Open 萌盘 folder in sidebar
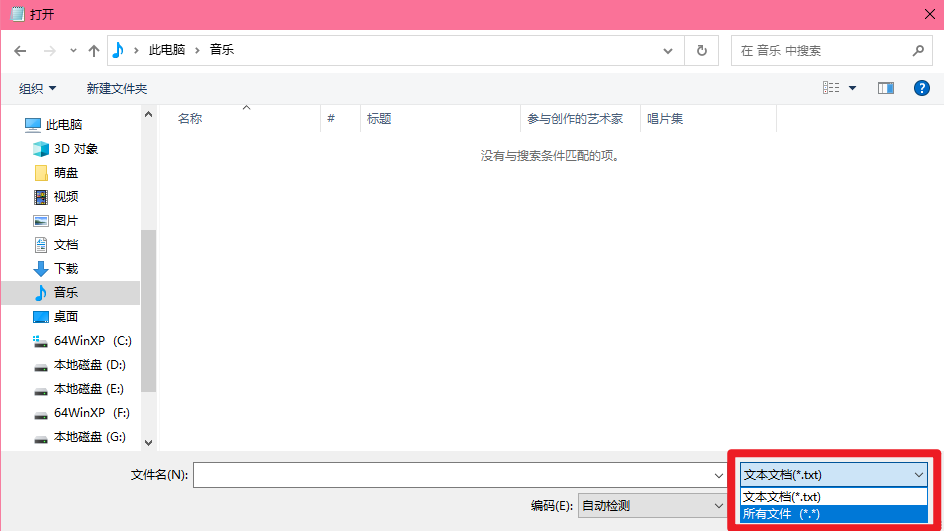Image resolution: width=944 pixels, height=531 pixels. 57,173
